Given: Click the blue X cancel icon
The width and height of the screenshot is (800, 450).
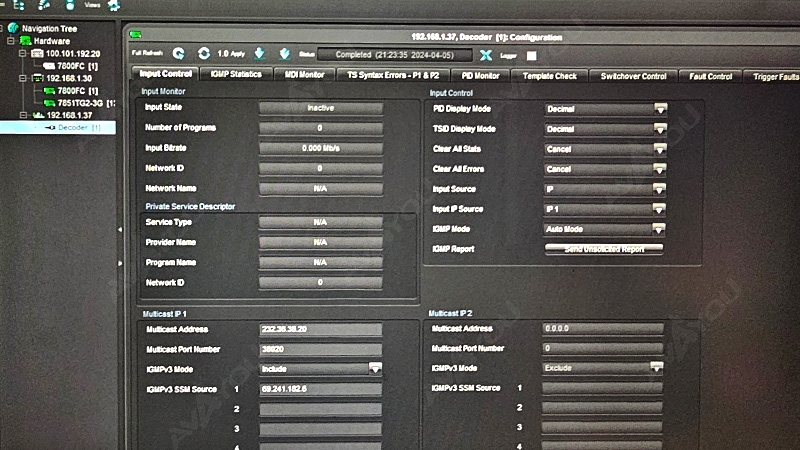Looking at the screenshot, I should coord(486,55).
